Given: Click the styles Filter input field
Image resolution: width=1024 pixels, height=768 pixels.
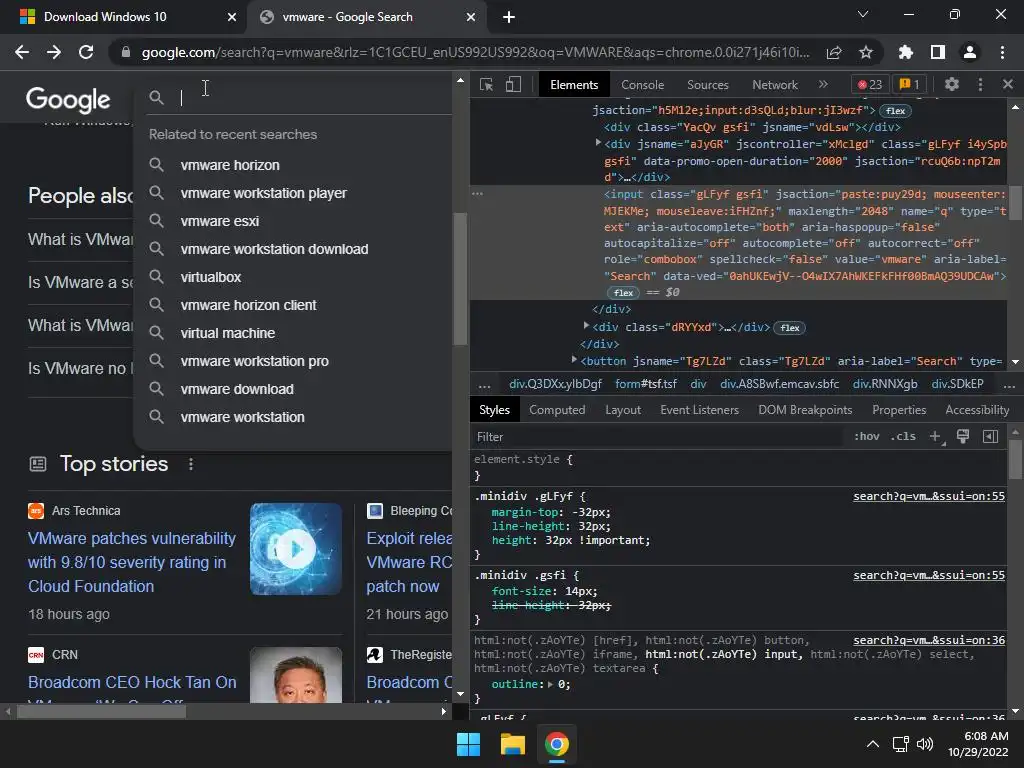Looking at the screenshot, I should (x=656, y=437).
